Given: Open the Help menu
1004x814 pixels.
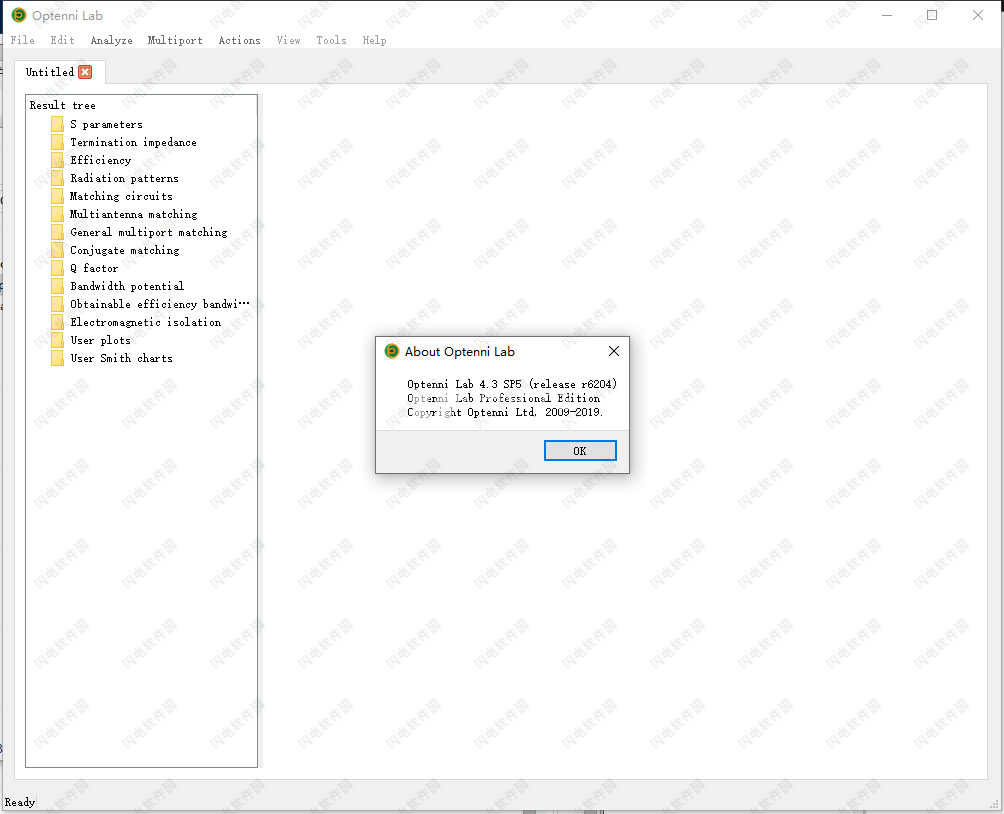Looking at the screenshot, I should [x=375, y=40].
